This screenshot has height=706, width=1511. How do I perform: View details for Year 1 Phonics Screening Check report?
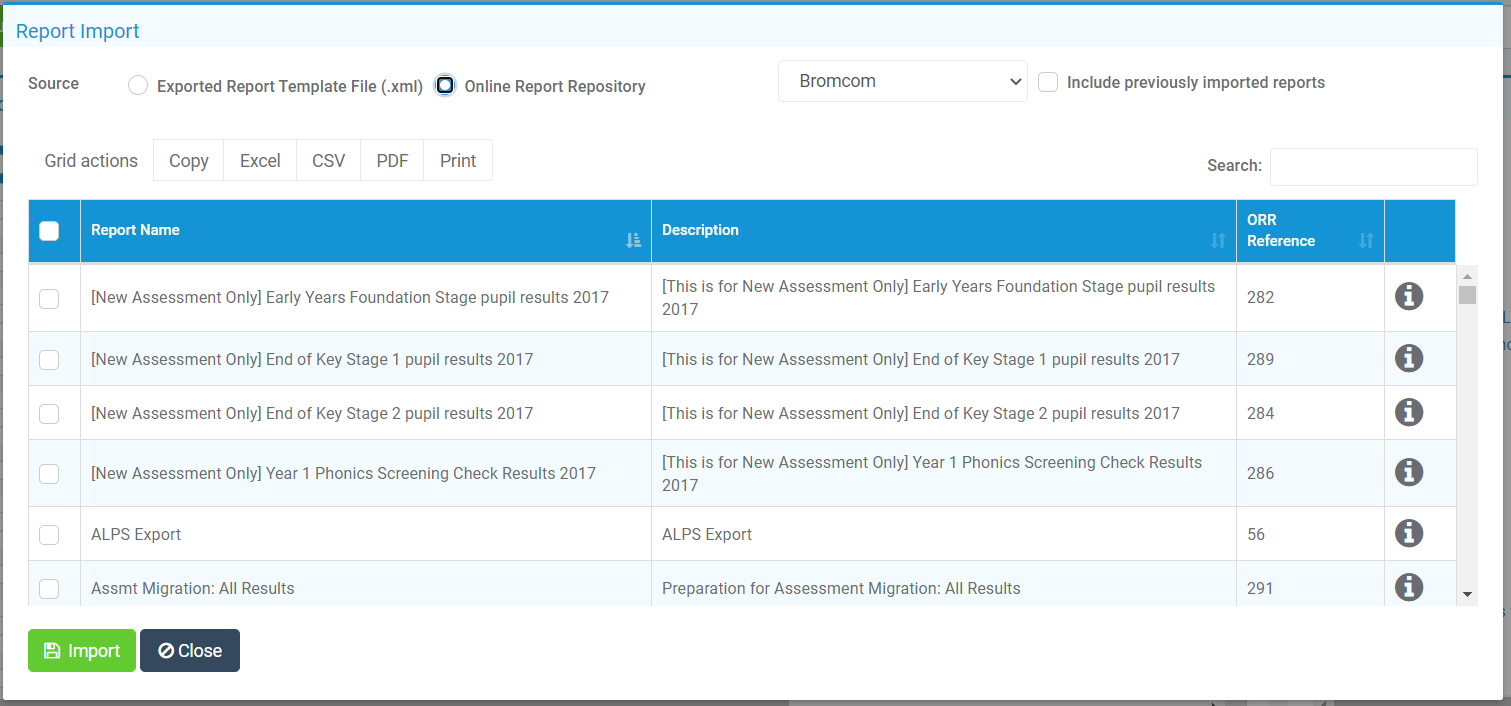click(x=1409, y=472)
